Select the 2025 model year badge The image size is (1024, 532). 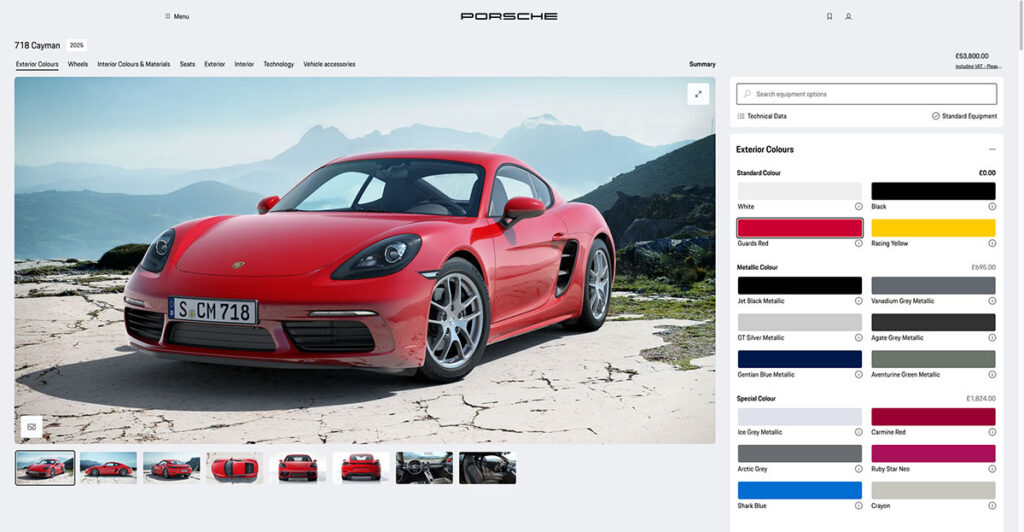click(76, 45)
